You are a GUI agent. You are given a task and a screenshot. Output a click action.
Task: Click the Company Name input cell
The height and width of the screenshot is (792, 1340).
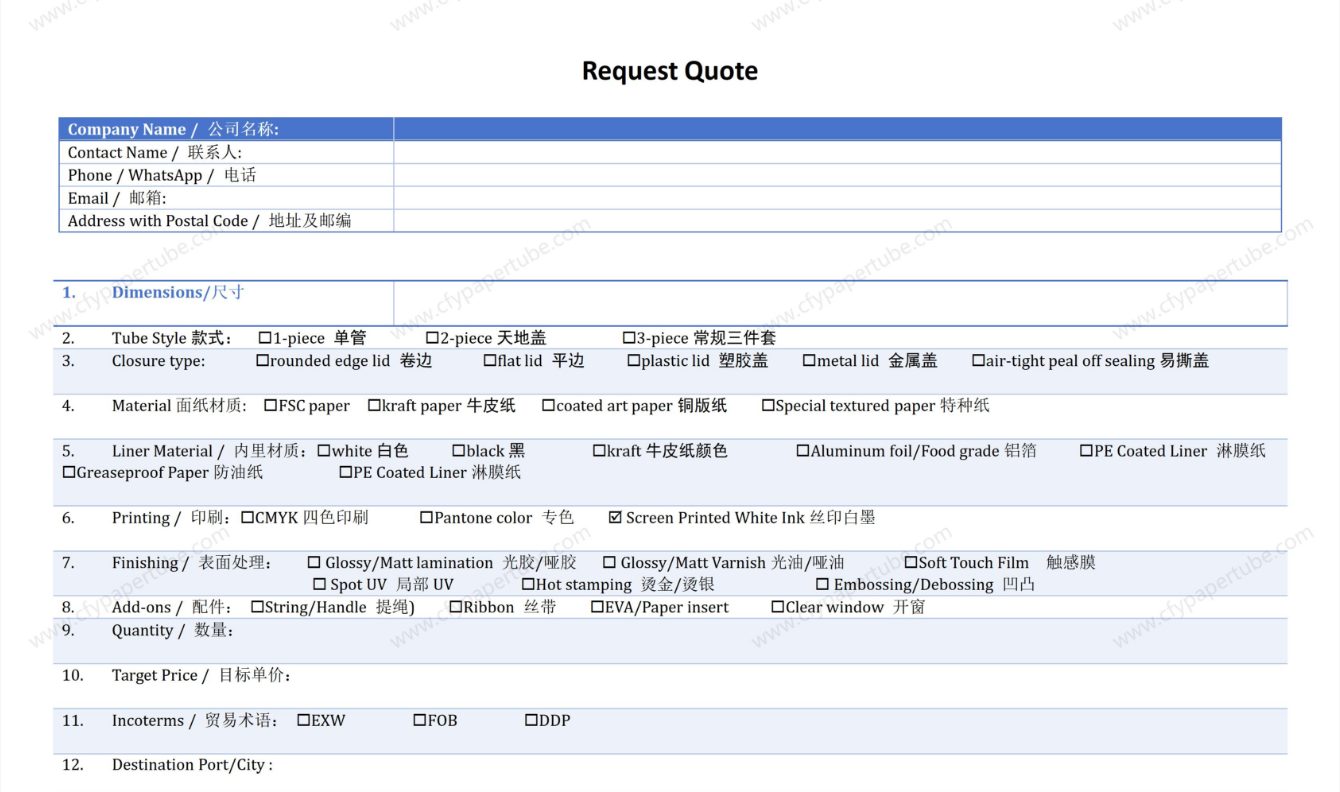(x=836, y=129)
